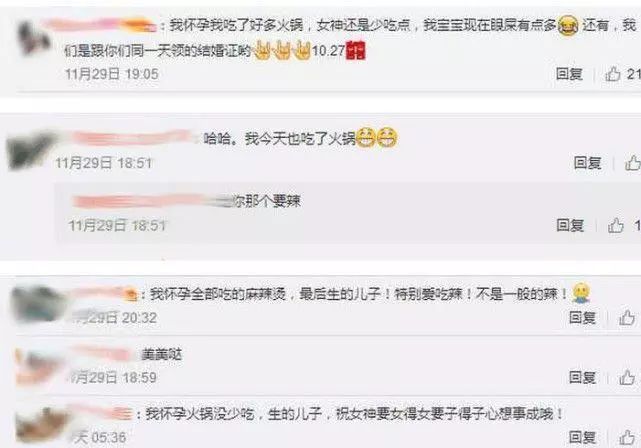Like the comment about eating hotpot today
The image size is (641, 448).
633,163
